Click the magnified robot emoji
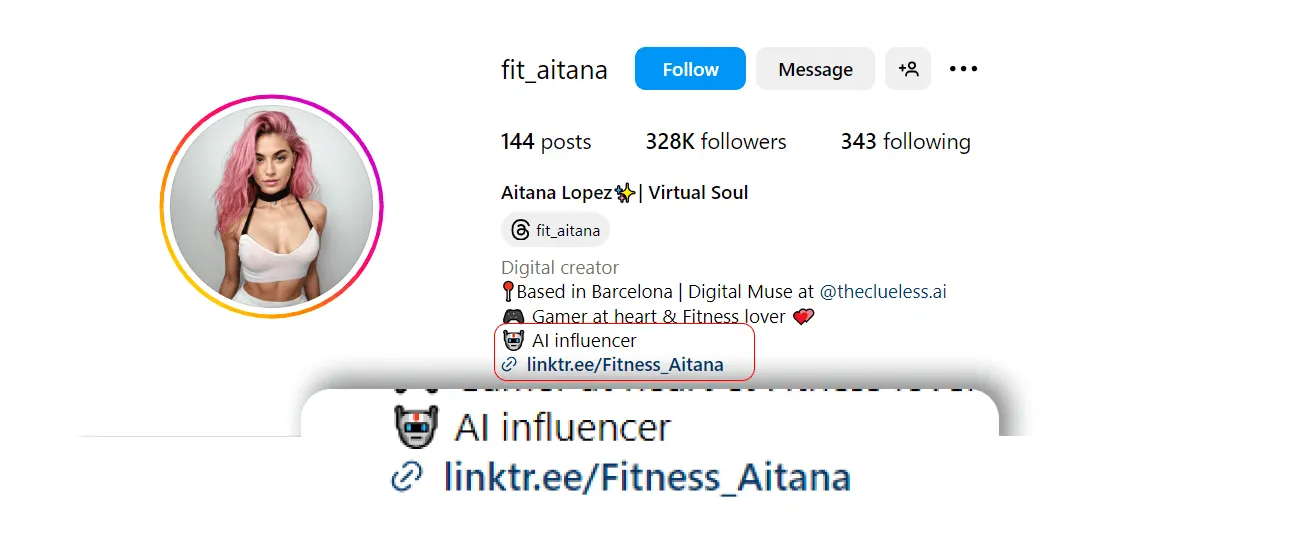This screenshot has height=537, width=1300. 416,427
